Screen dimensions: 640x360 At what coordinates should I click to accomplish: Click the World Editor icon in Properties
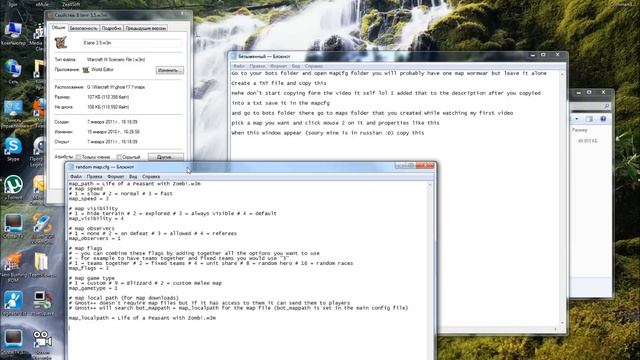point(86,70)
